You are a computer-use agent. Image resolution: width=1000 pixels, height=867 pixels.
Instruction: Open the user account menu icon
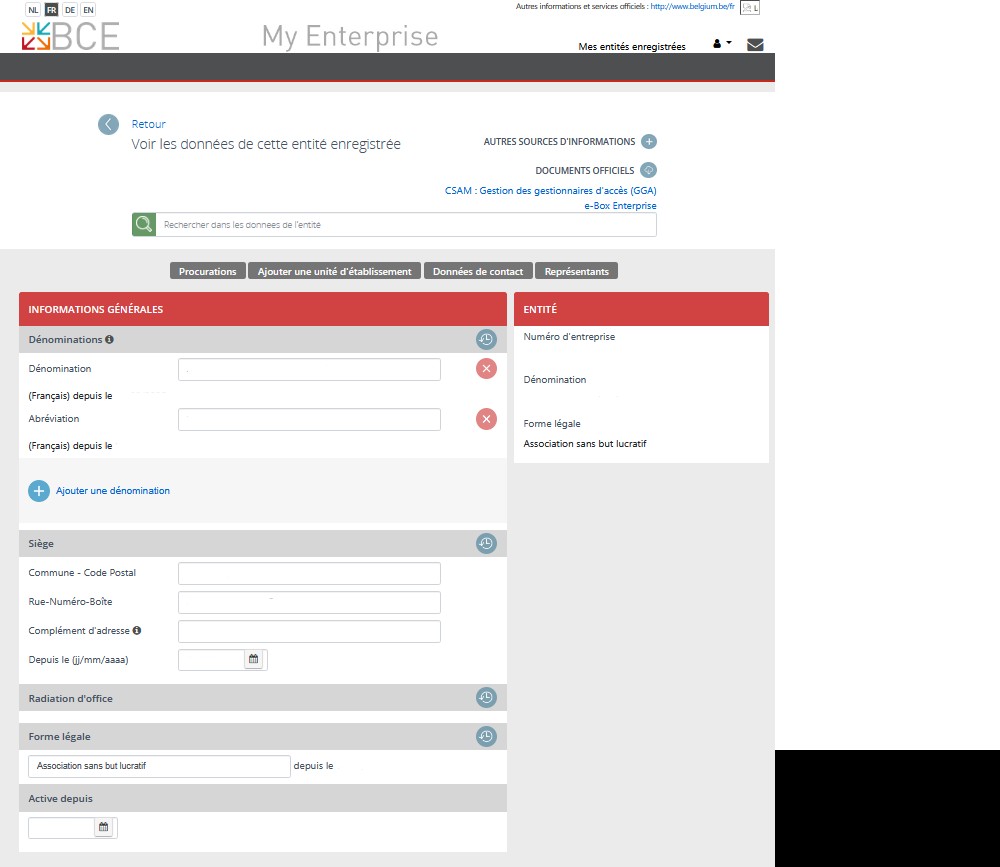(x=721, y=44)
